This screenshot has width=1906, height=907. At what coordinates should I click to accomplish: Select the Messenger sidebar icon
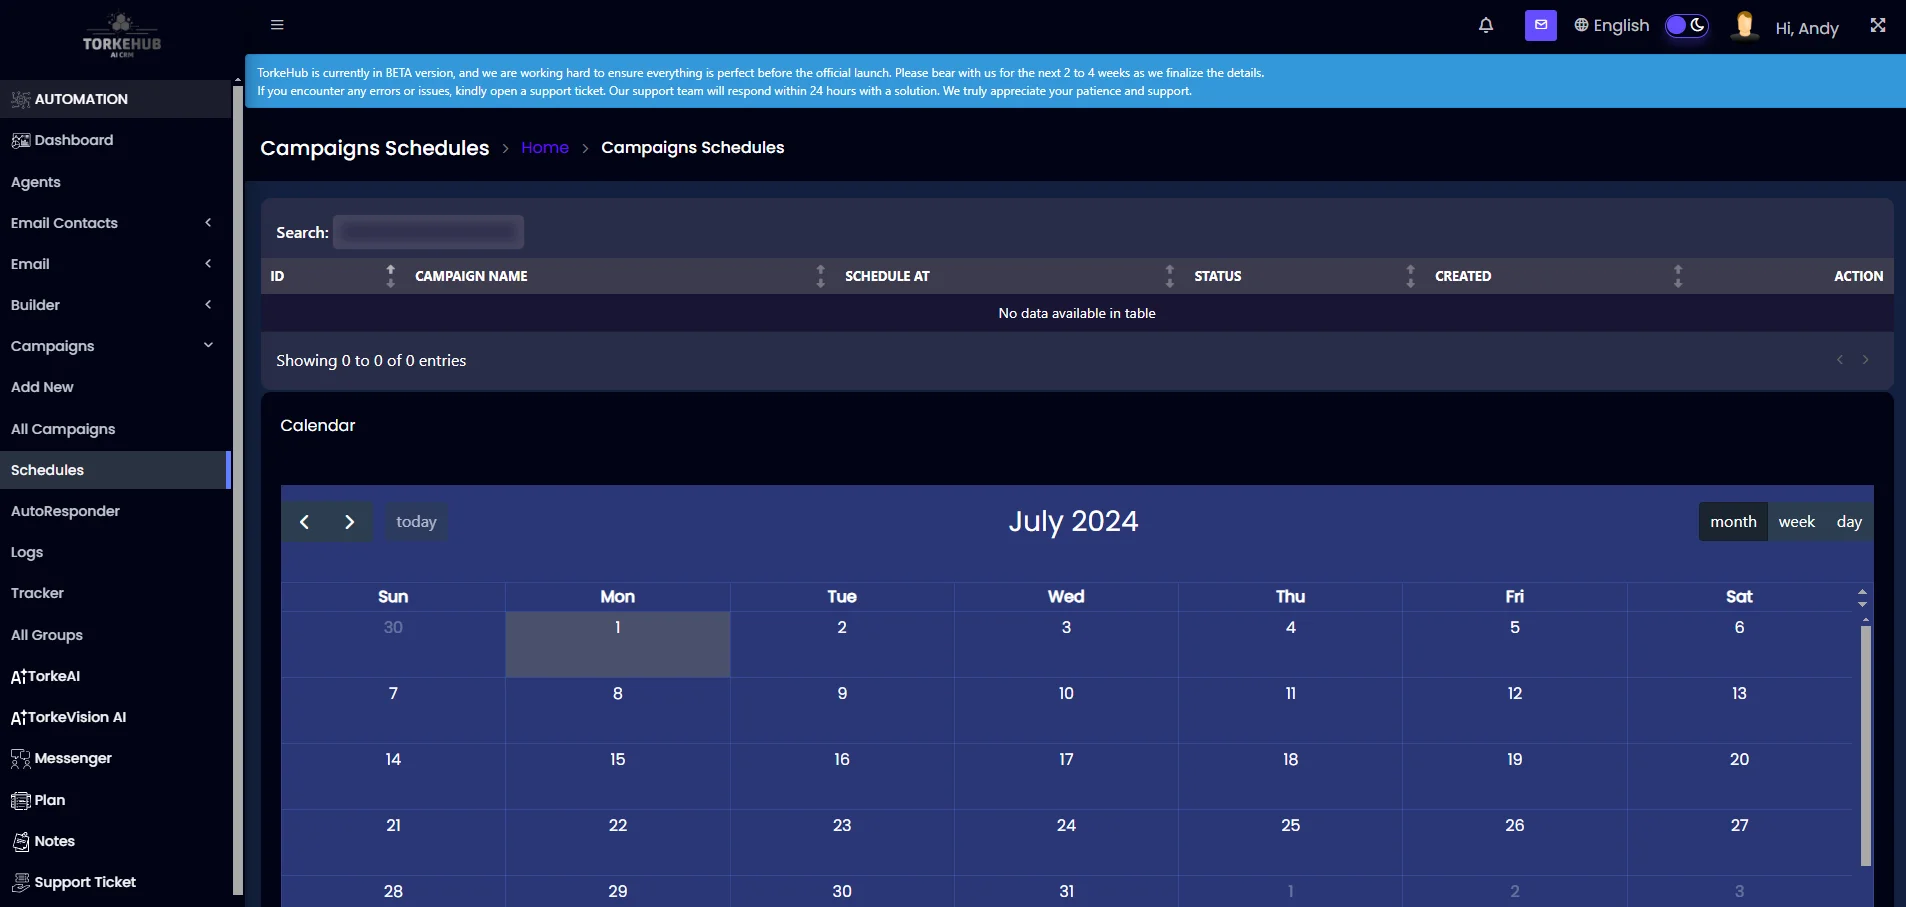click(x=18, y=758)
